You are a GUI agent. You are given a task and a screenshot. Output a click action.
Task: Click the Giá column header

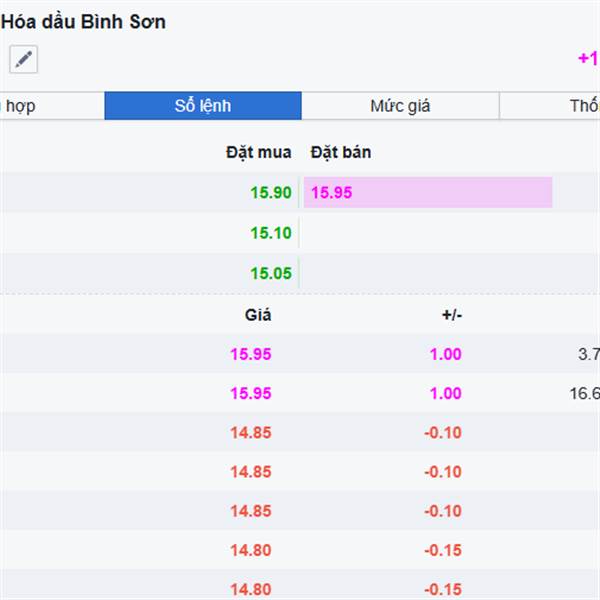(258, 315)
